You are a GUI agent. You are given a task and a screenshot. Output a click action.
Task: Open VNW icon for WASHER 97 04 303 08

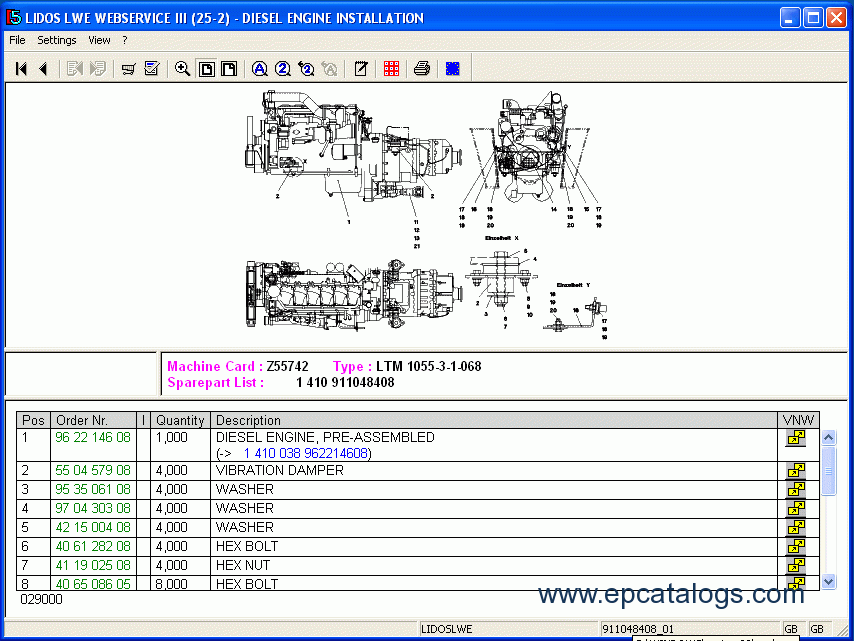pyautogui.click(x=796, y=509)
